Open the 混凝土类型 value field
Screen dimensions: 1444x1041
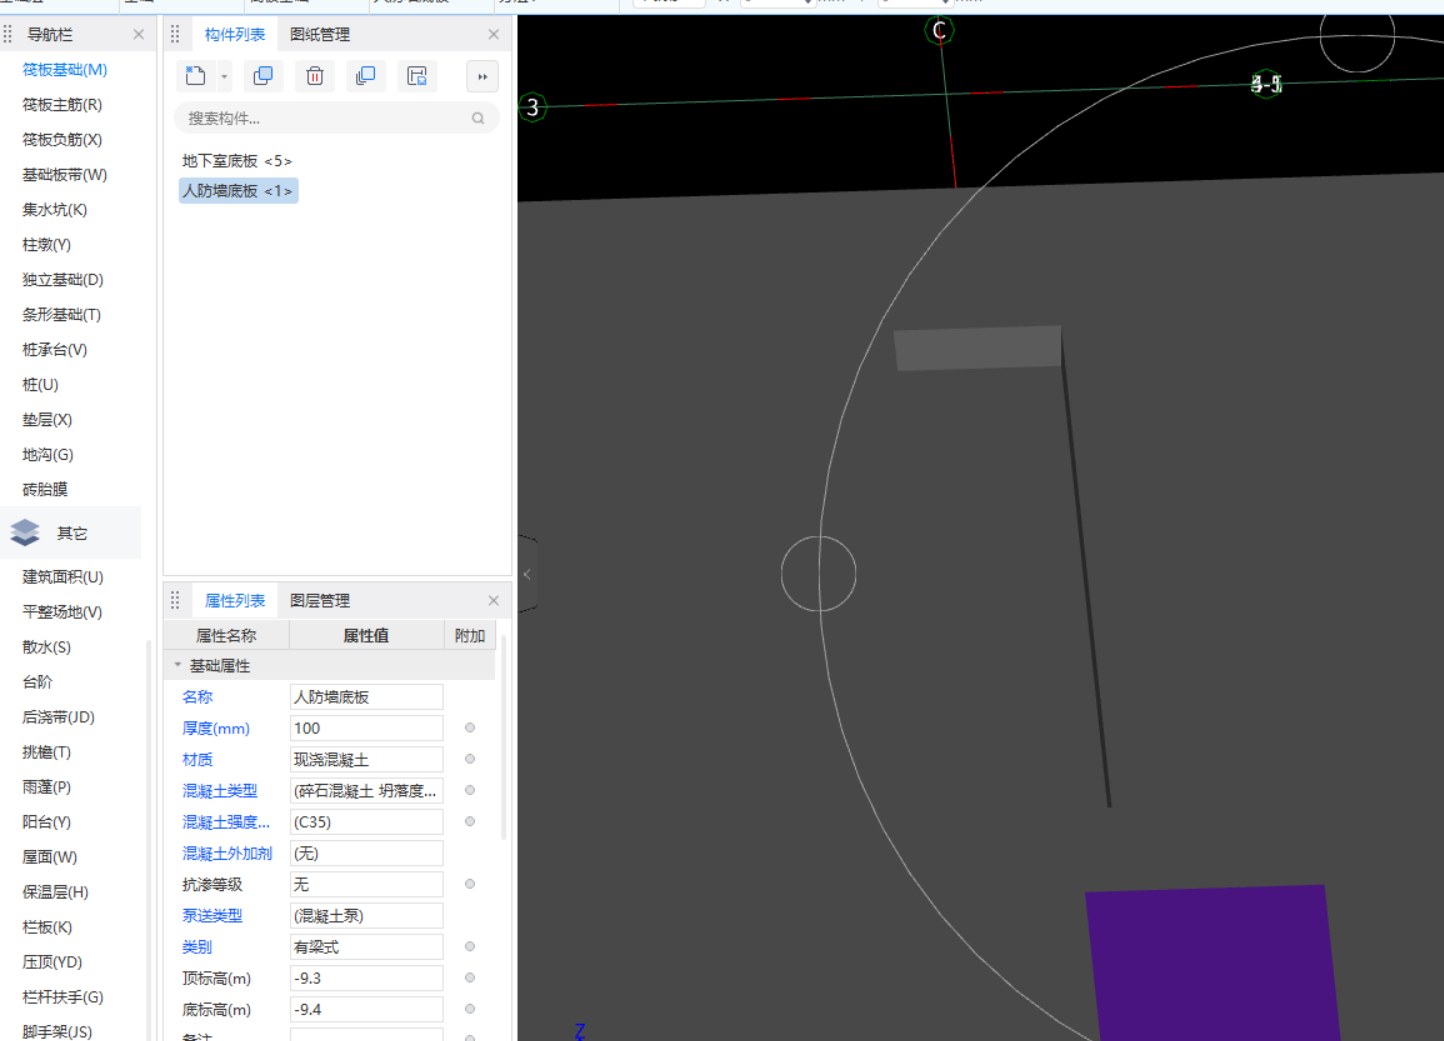(x=366, y=791)
